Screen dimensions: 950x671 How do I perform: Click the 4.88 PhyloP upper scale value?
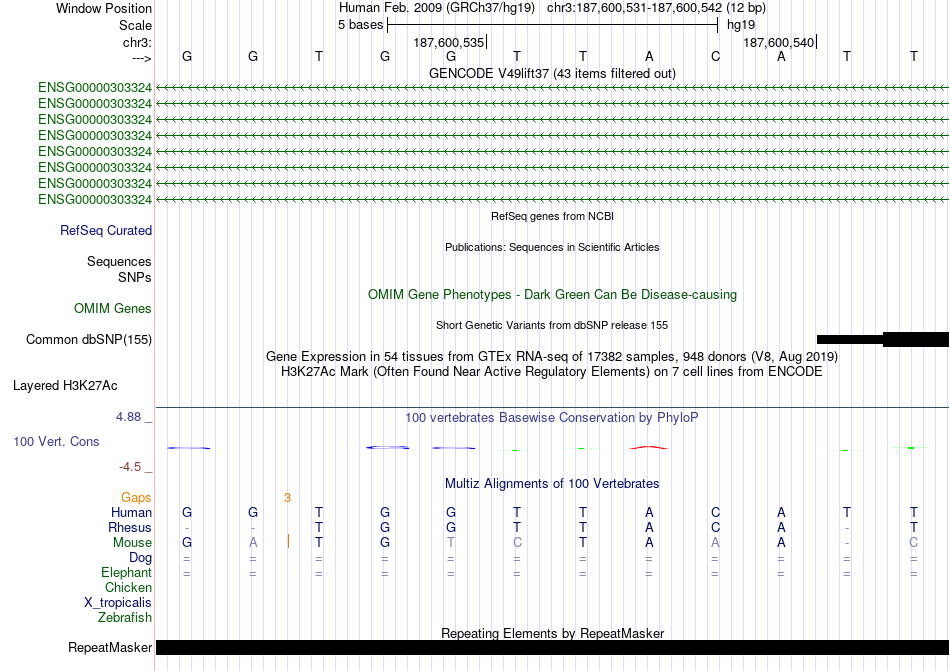(x=128, y=417)
